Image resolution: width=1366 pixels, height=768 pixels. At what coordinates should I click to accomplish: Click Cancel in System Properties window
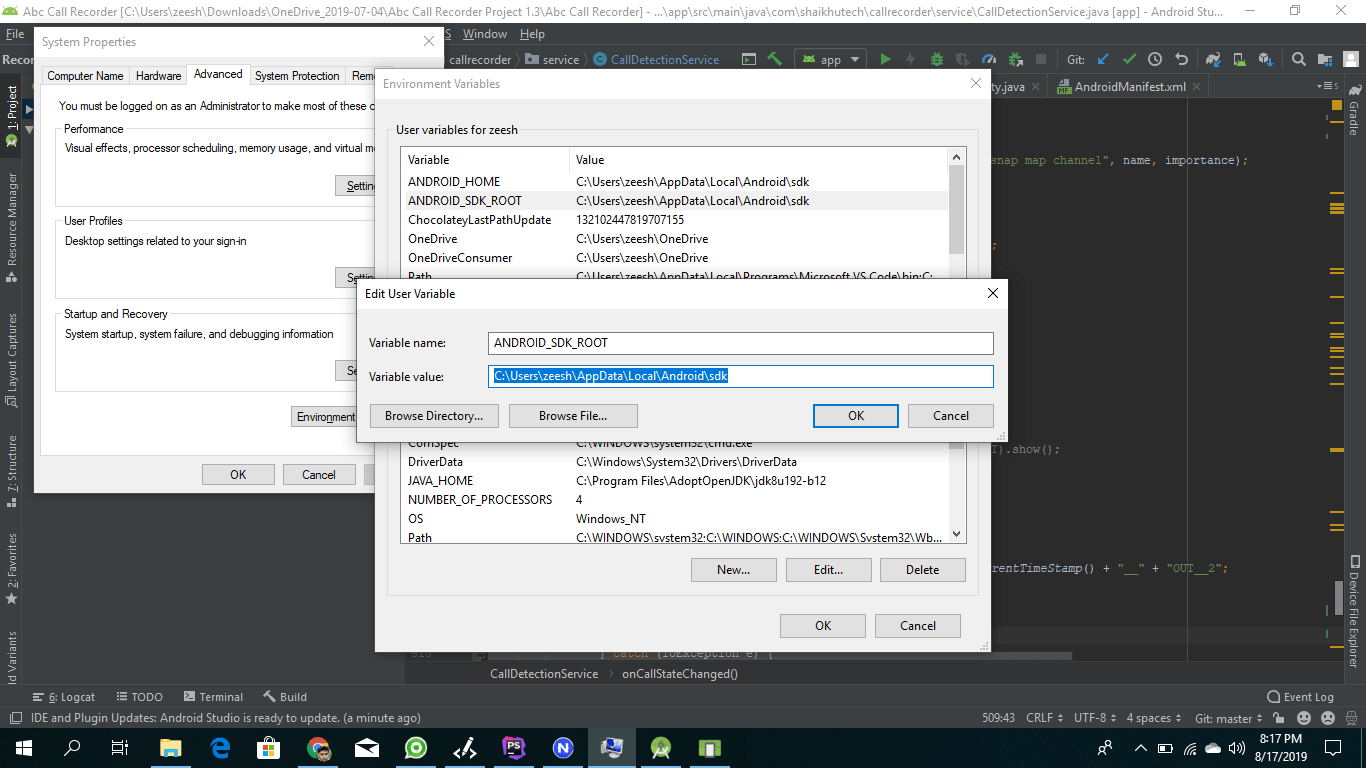319,475
